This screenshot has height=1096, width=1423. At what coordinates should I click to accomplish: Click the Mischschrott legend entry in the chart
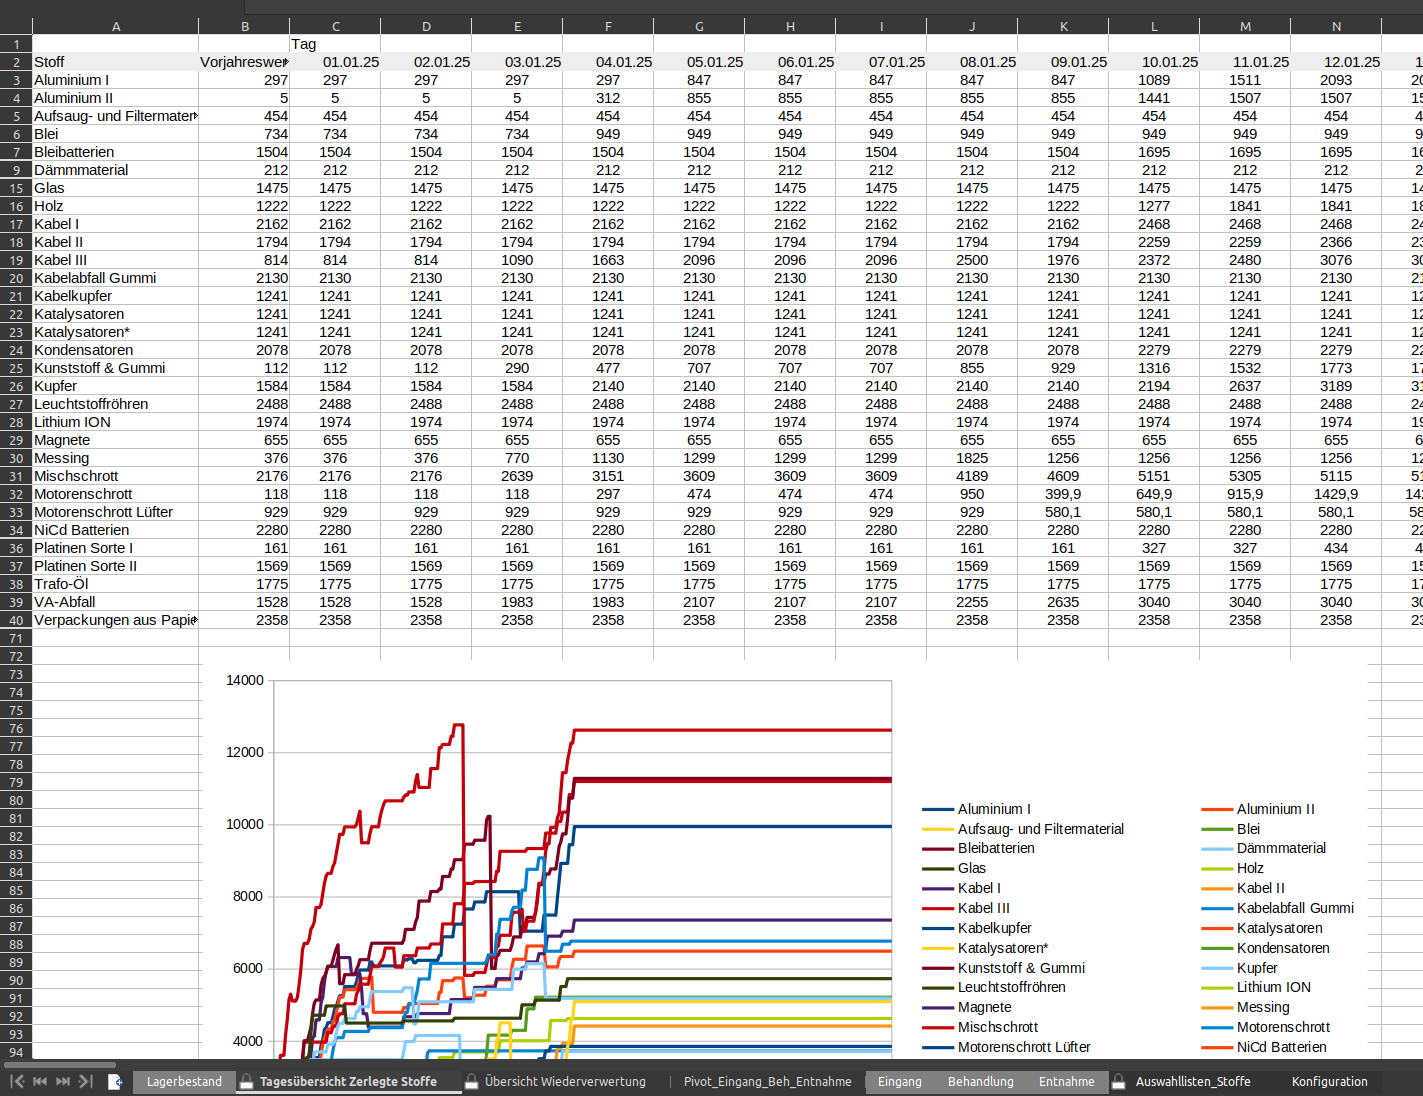click(x=997, y=1027)
